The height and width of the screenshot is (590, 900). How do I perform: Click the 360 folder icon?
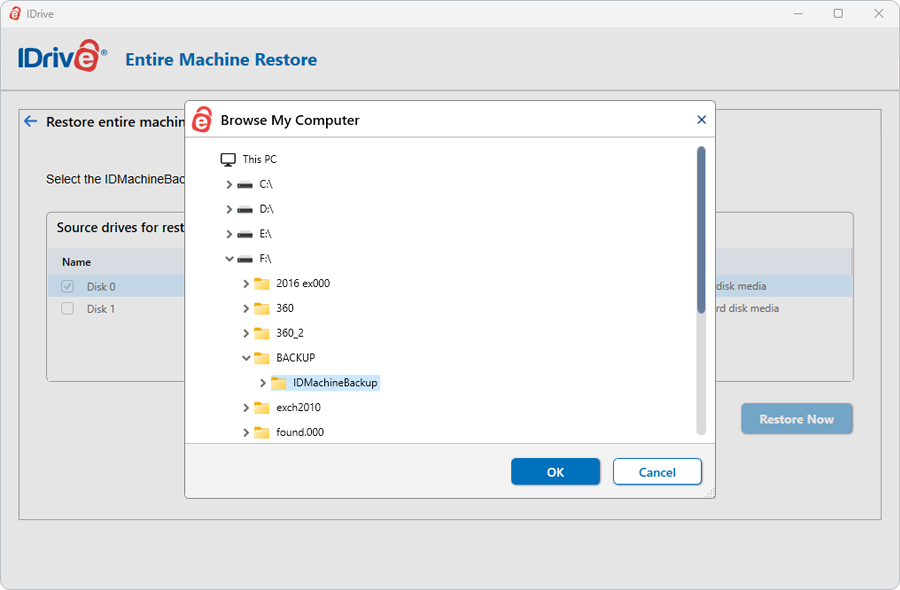coord(262,308)
